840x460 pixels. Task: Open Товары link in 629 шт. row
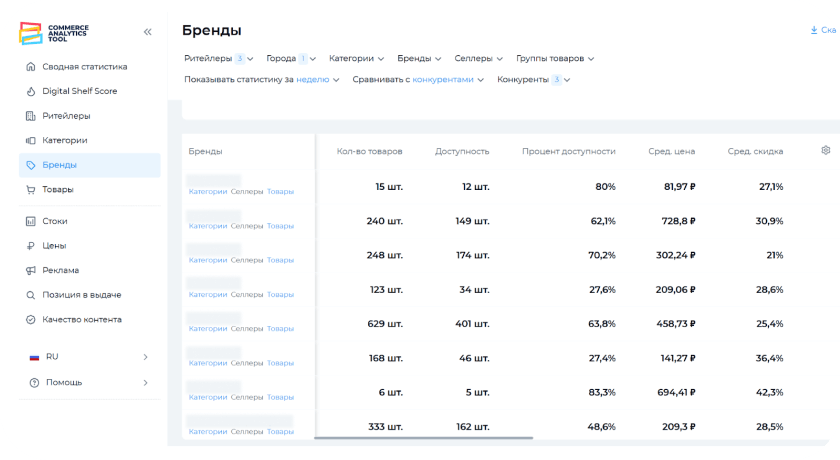(x=280, y=329)
